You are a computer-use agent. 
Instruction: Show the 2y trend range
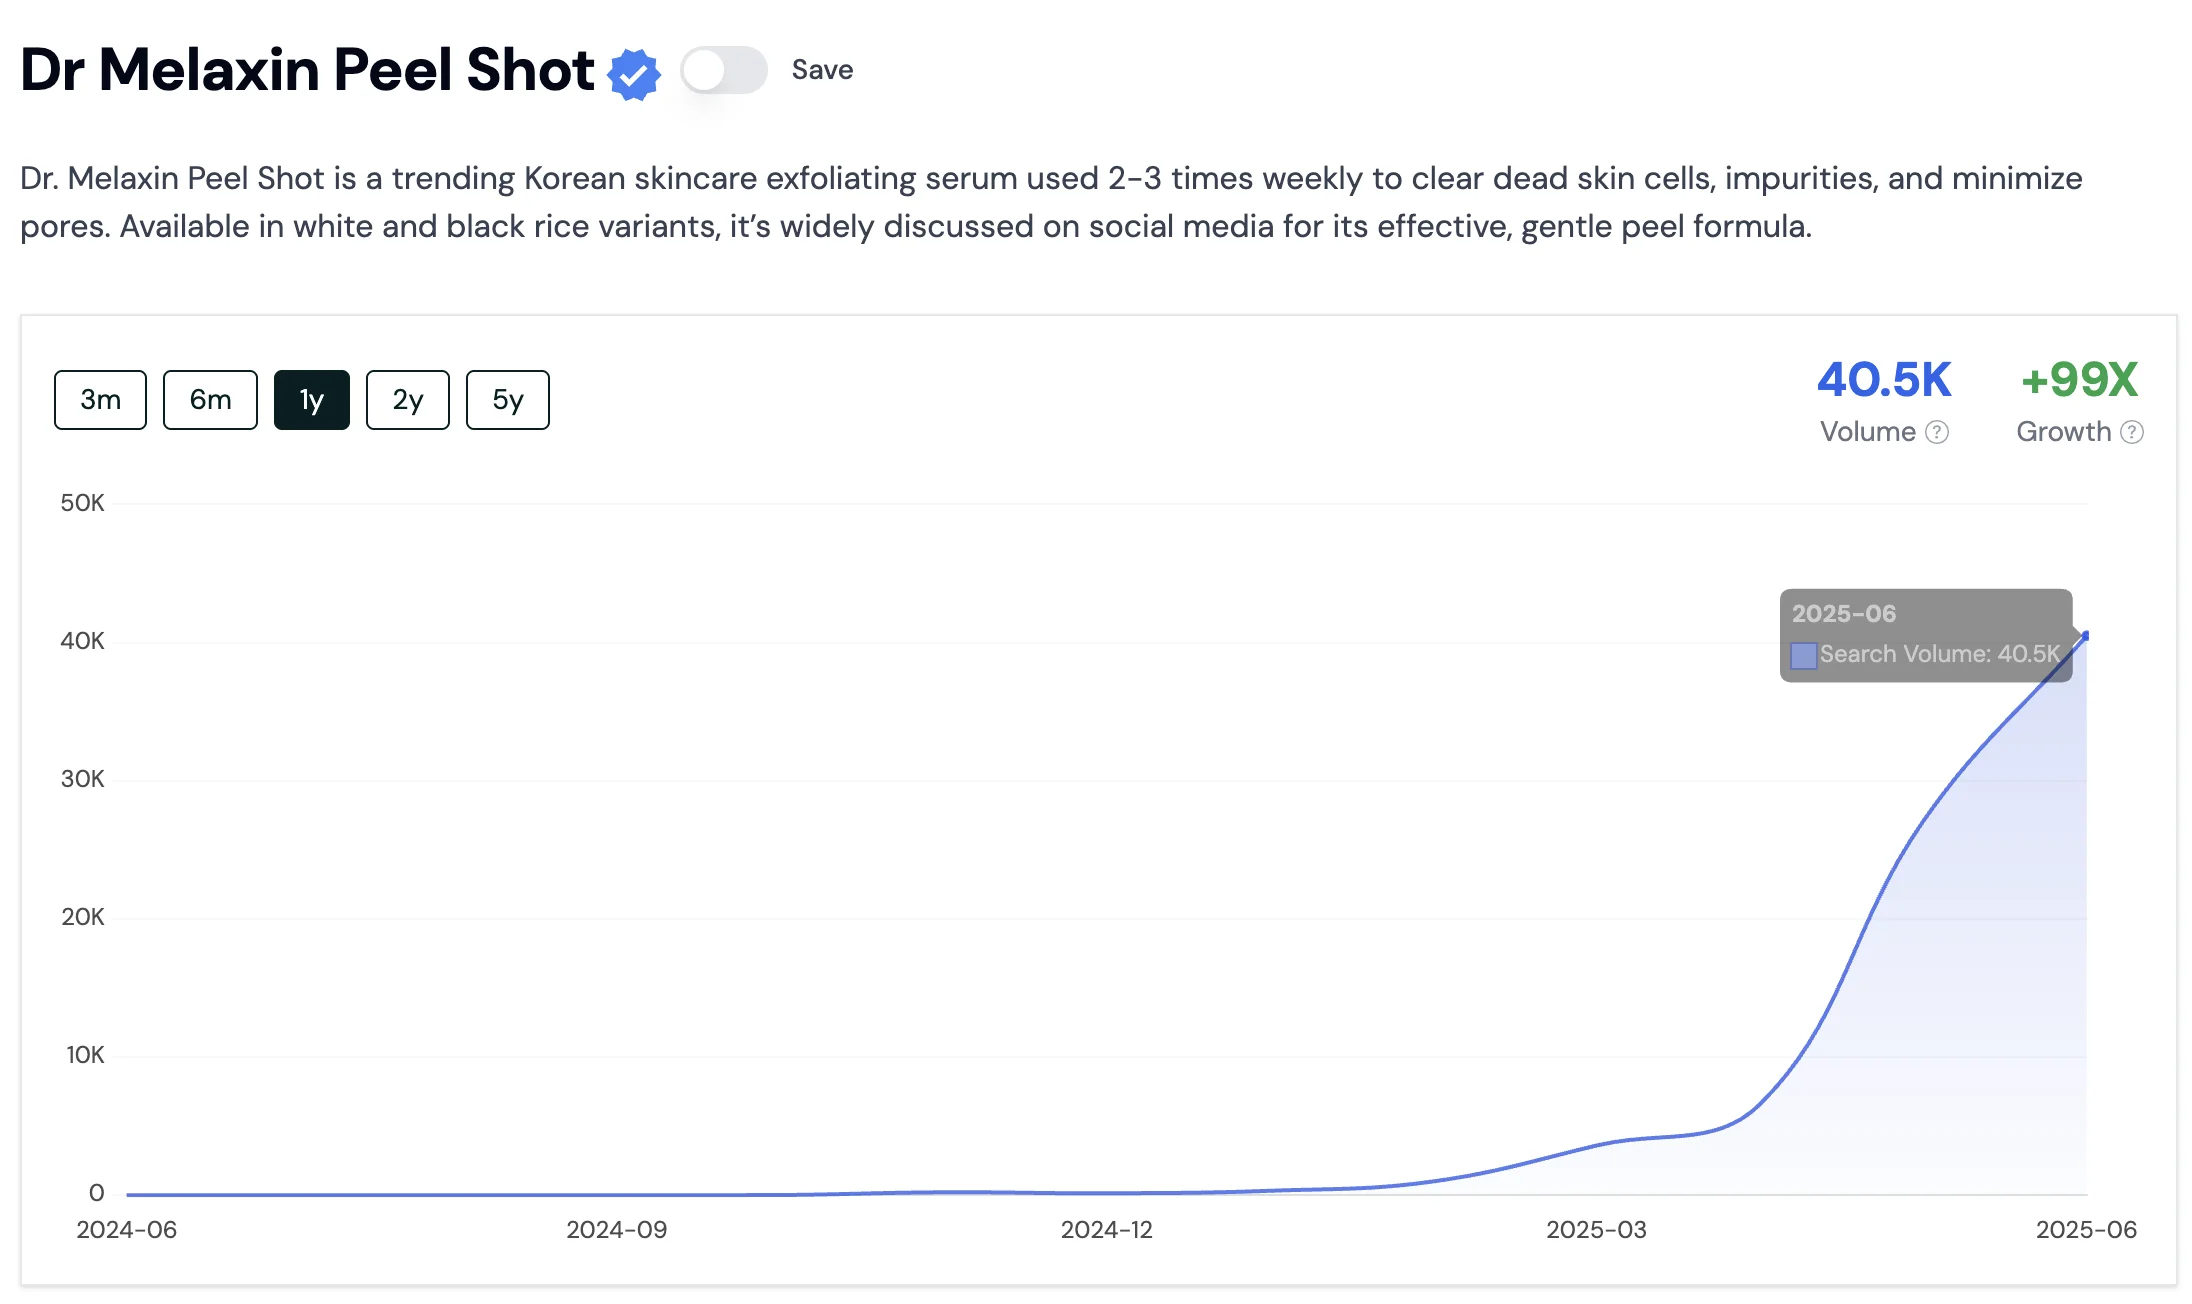coord(407,400)
